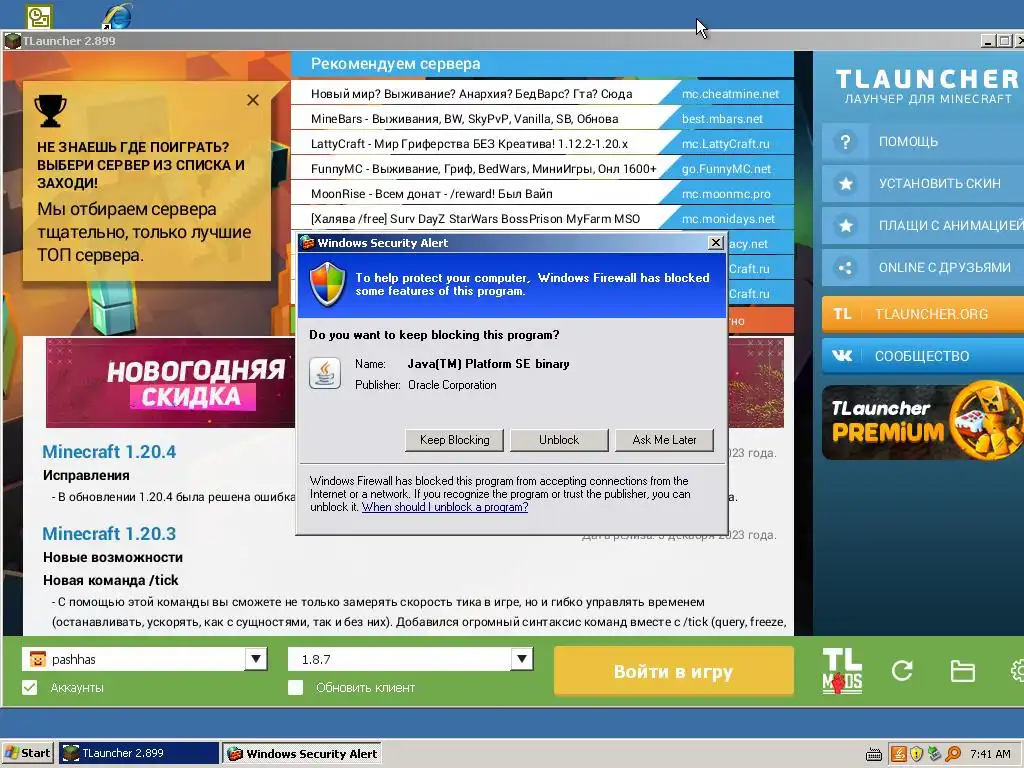This screenshot has height=768, width=1024.
Task: Click the safely remove hardware tray icon
Action: 934,754
